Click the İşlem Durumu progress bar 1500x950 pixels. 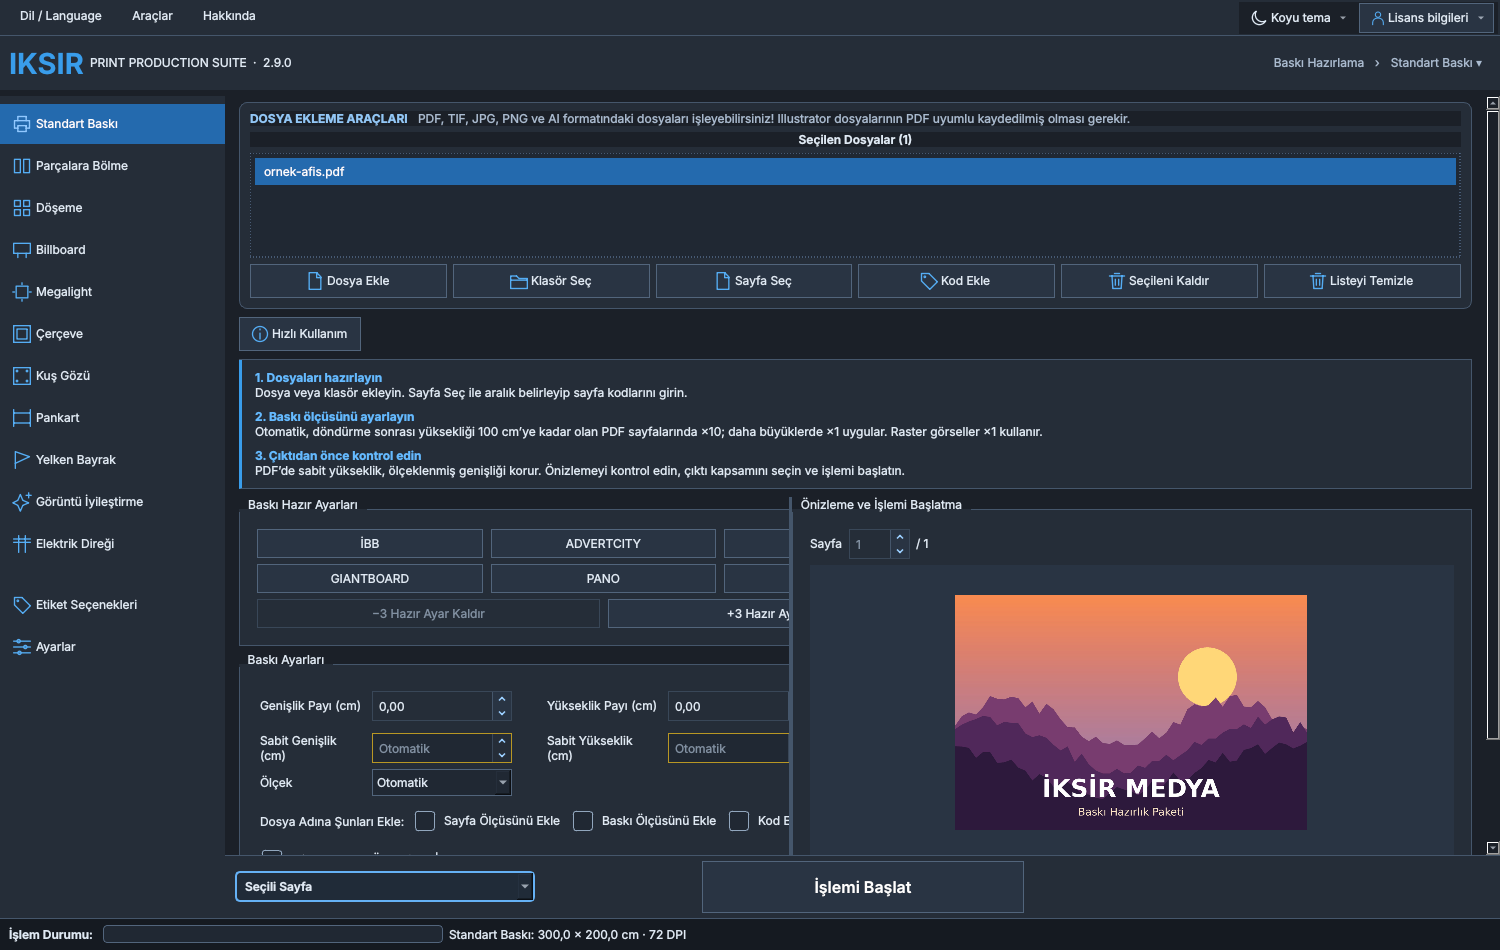click(273, 934)
